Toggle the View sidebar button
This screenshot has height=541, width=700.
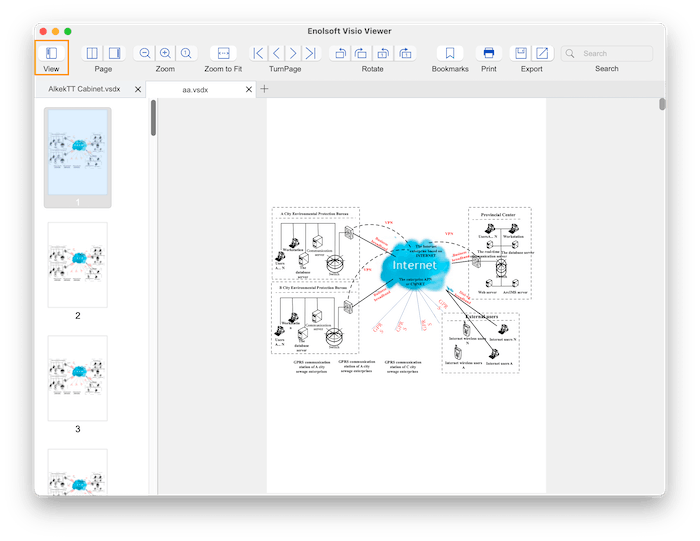click(x=51, y=53)
